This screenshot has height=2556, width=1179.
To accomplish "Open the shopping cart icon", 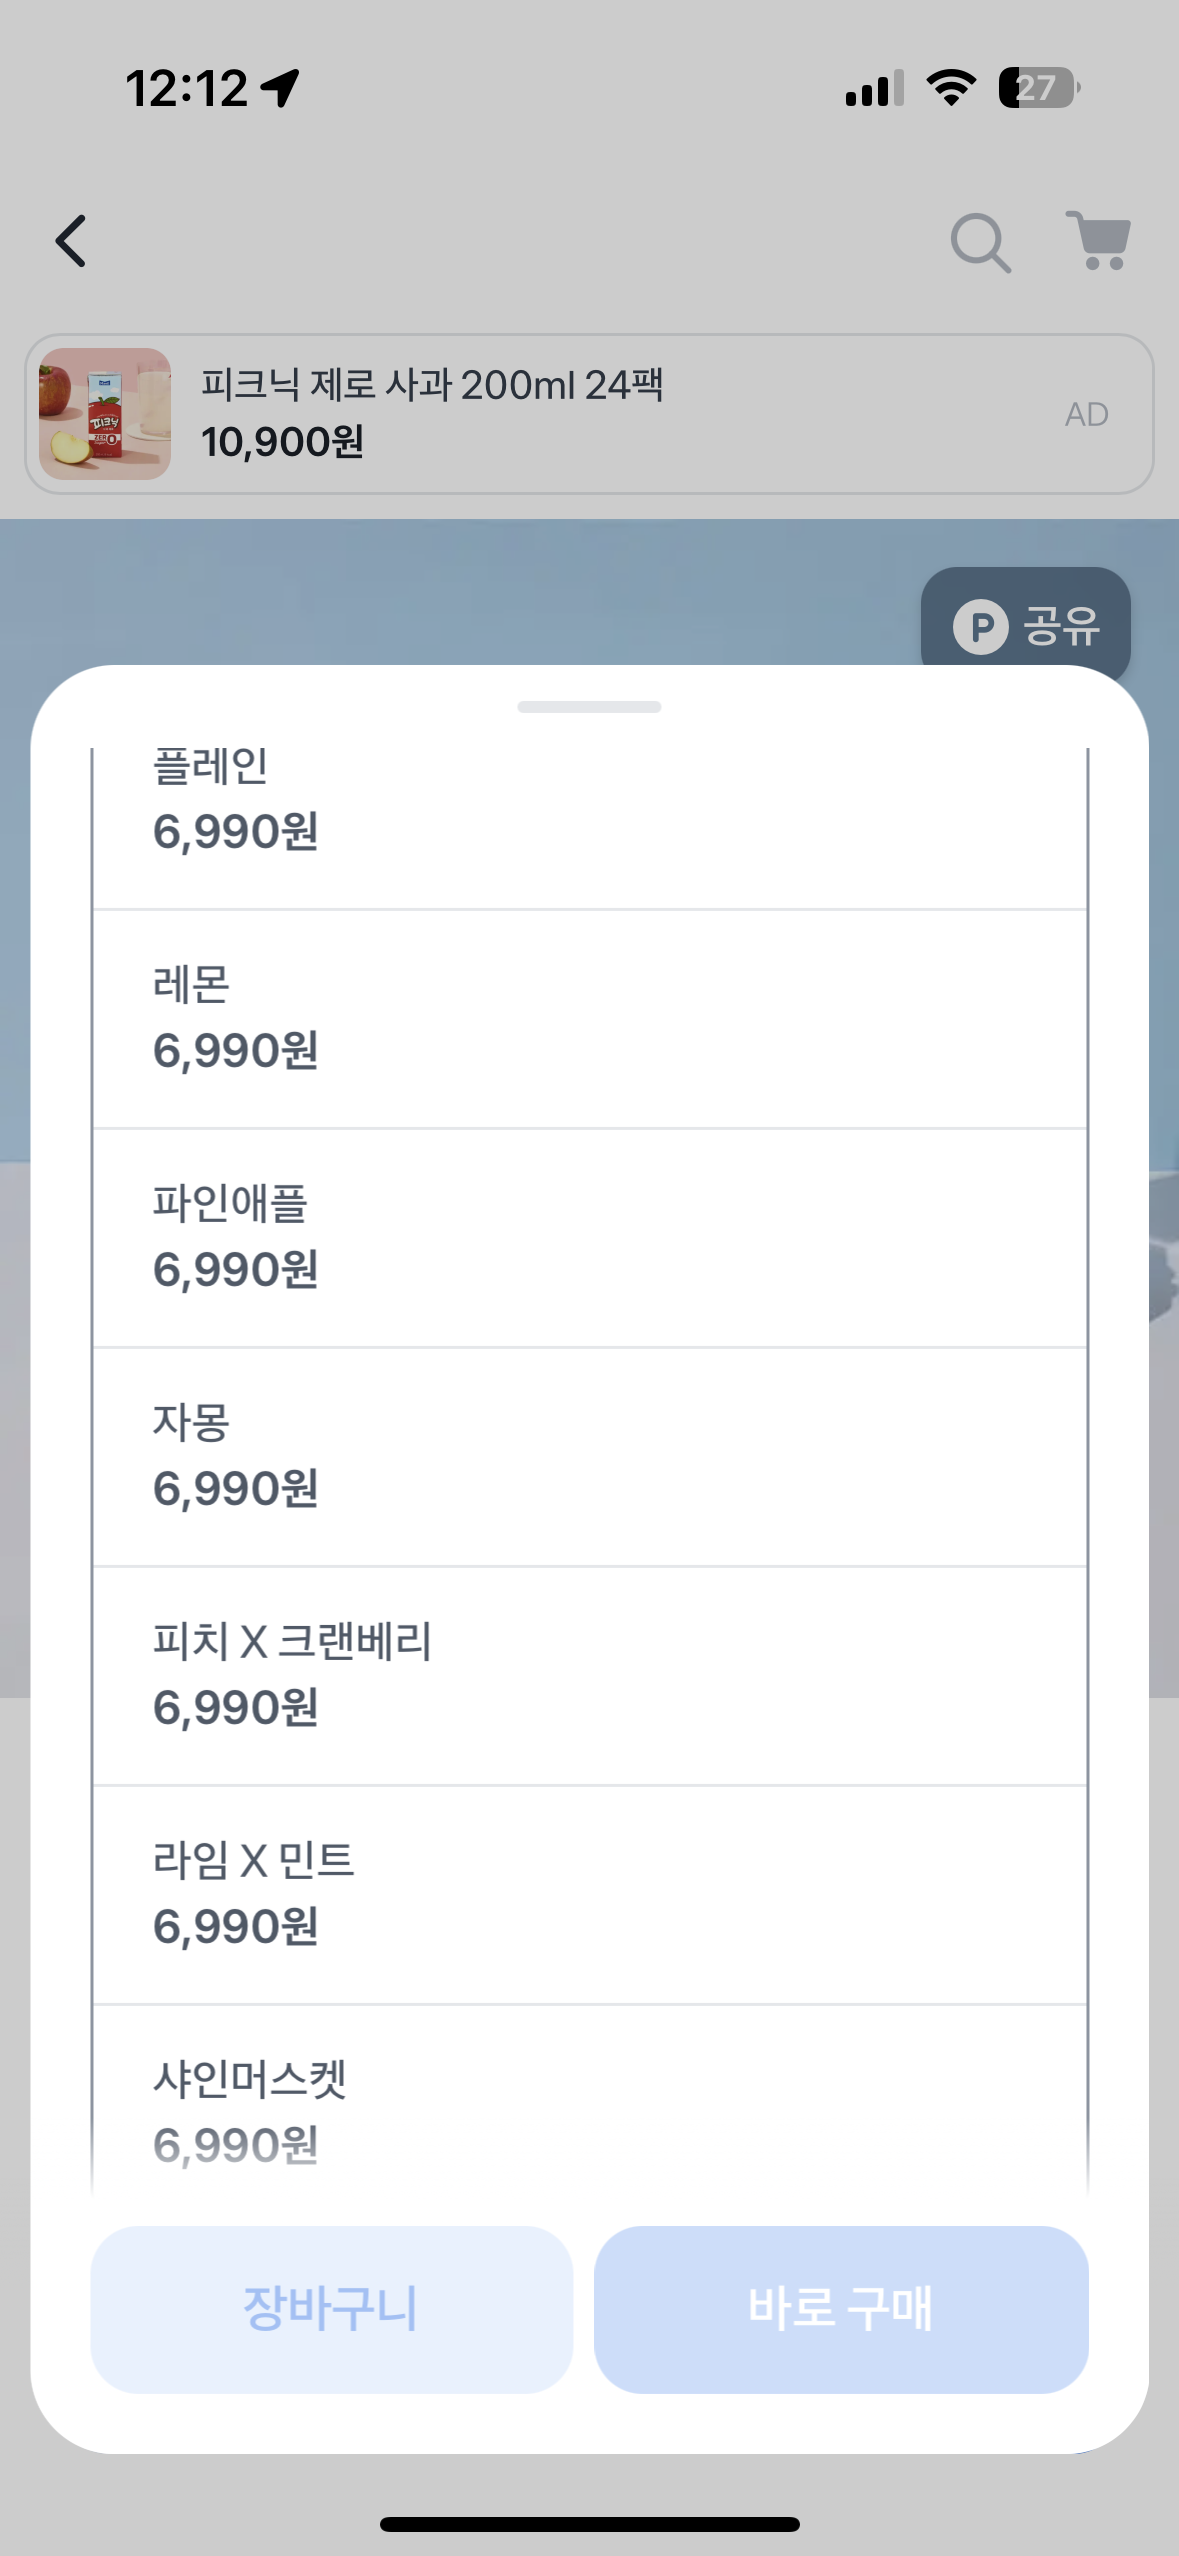I will [x=1098, y=241].
